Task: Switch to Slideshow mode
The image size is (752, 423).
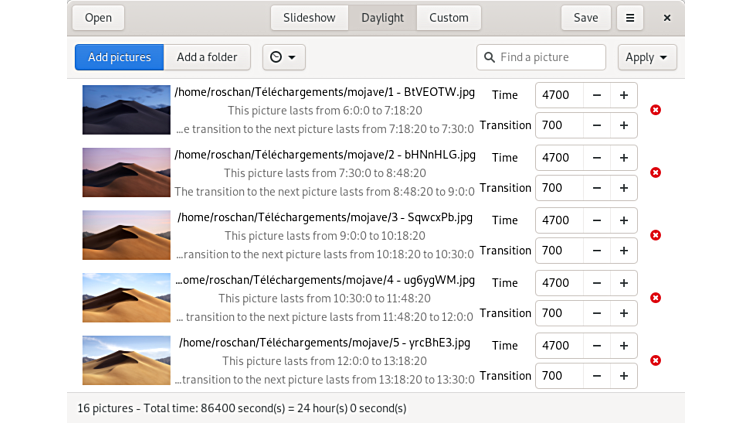Action: tap(309, 18)
